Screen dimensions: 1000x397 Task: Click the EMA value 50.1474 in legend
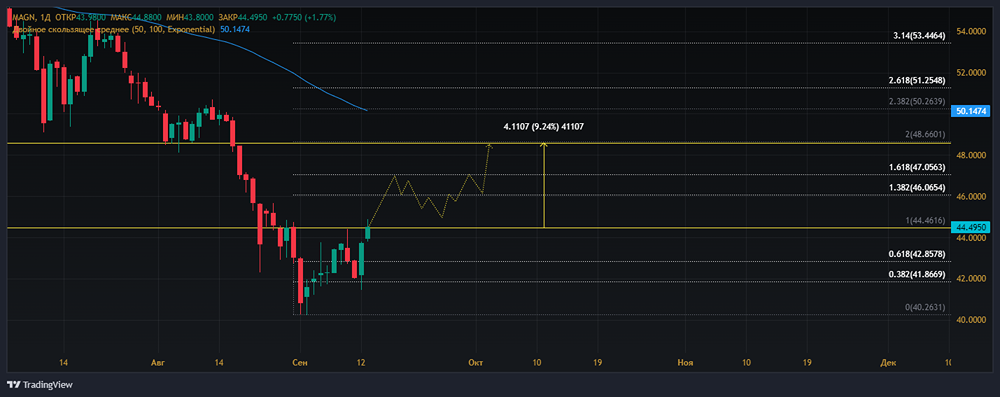[x=234, y=29]
